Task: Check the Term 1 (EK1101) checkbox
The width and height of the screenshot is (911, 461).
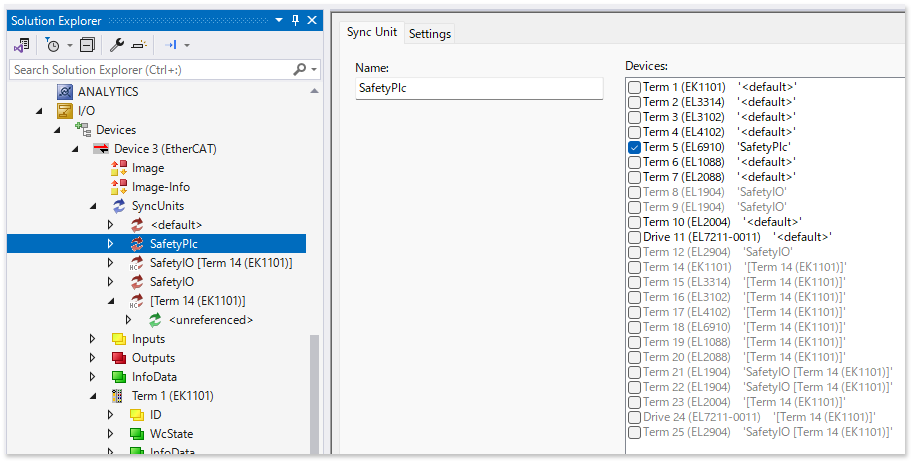Action: (634, 88)
